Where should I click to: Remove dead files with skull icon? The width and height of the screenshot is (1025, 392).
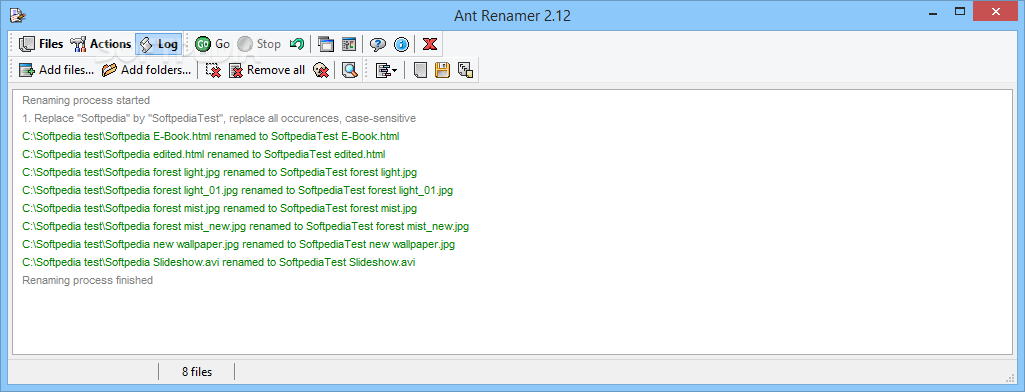click(320, 70)
